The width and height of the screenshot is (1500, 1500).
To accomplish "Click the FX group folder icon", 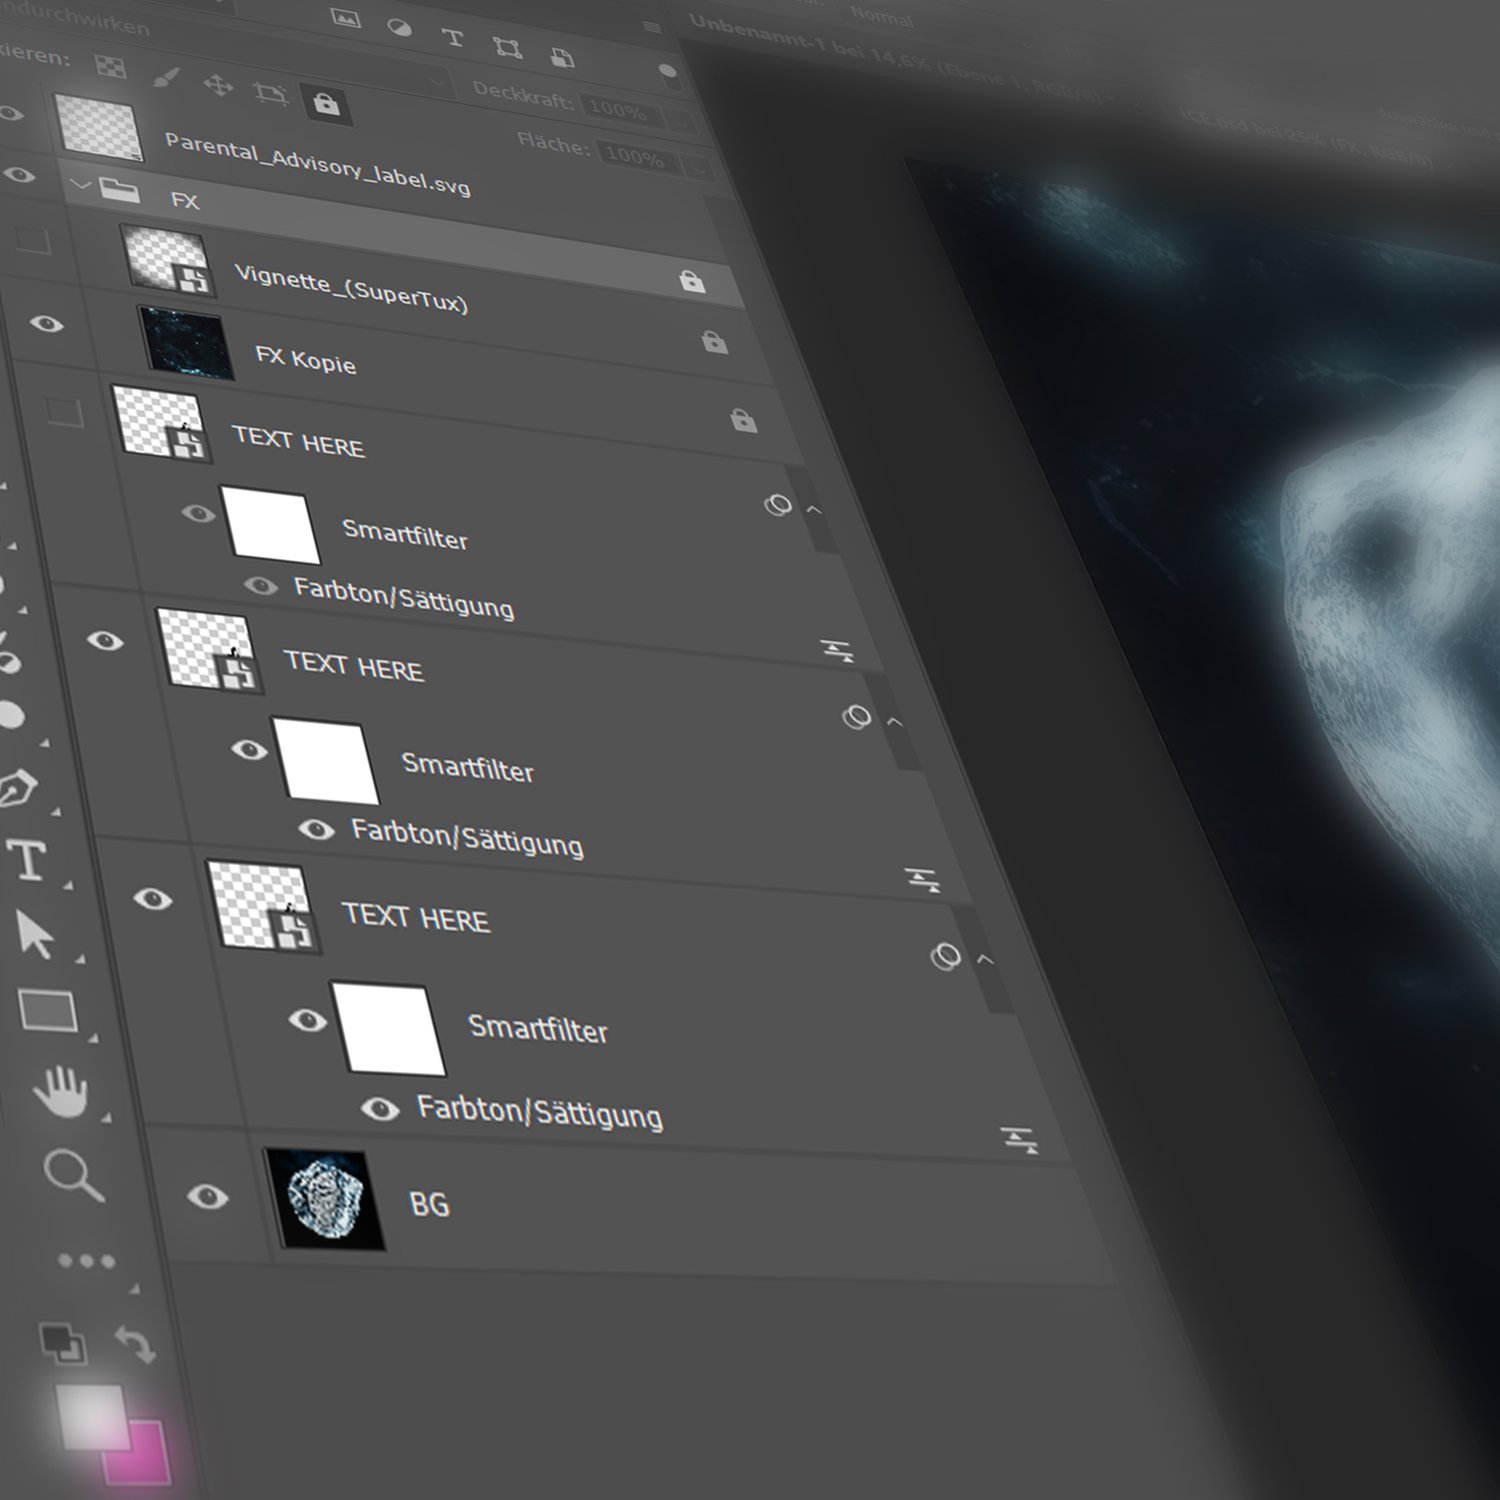I will point(120,189).
